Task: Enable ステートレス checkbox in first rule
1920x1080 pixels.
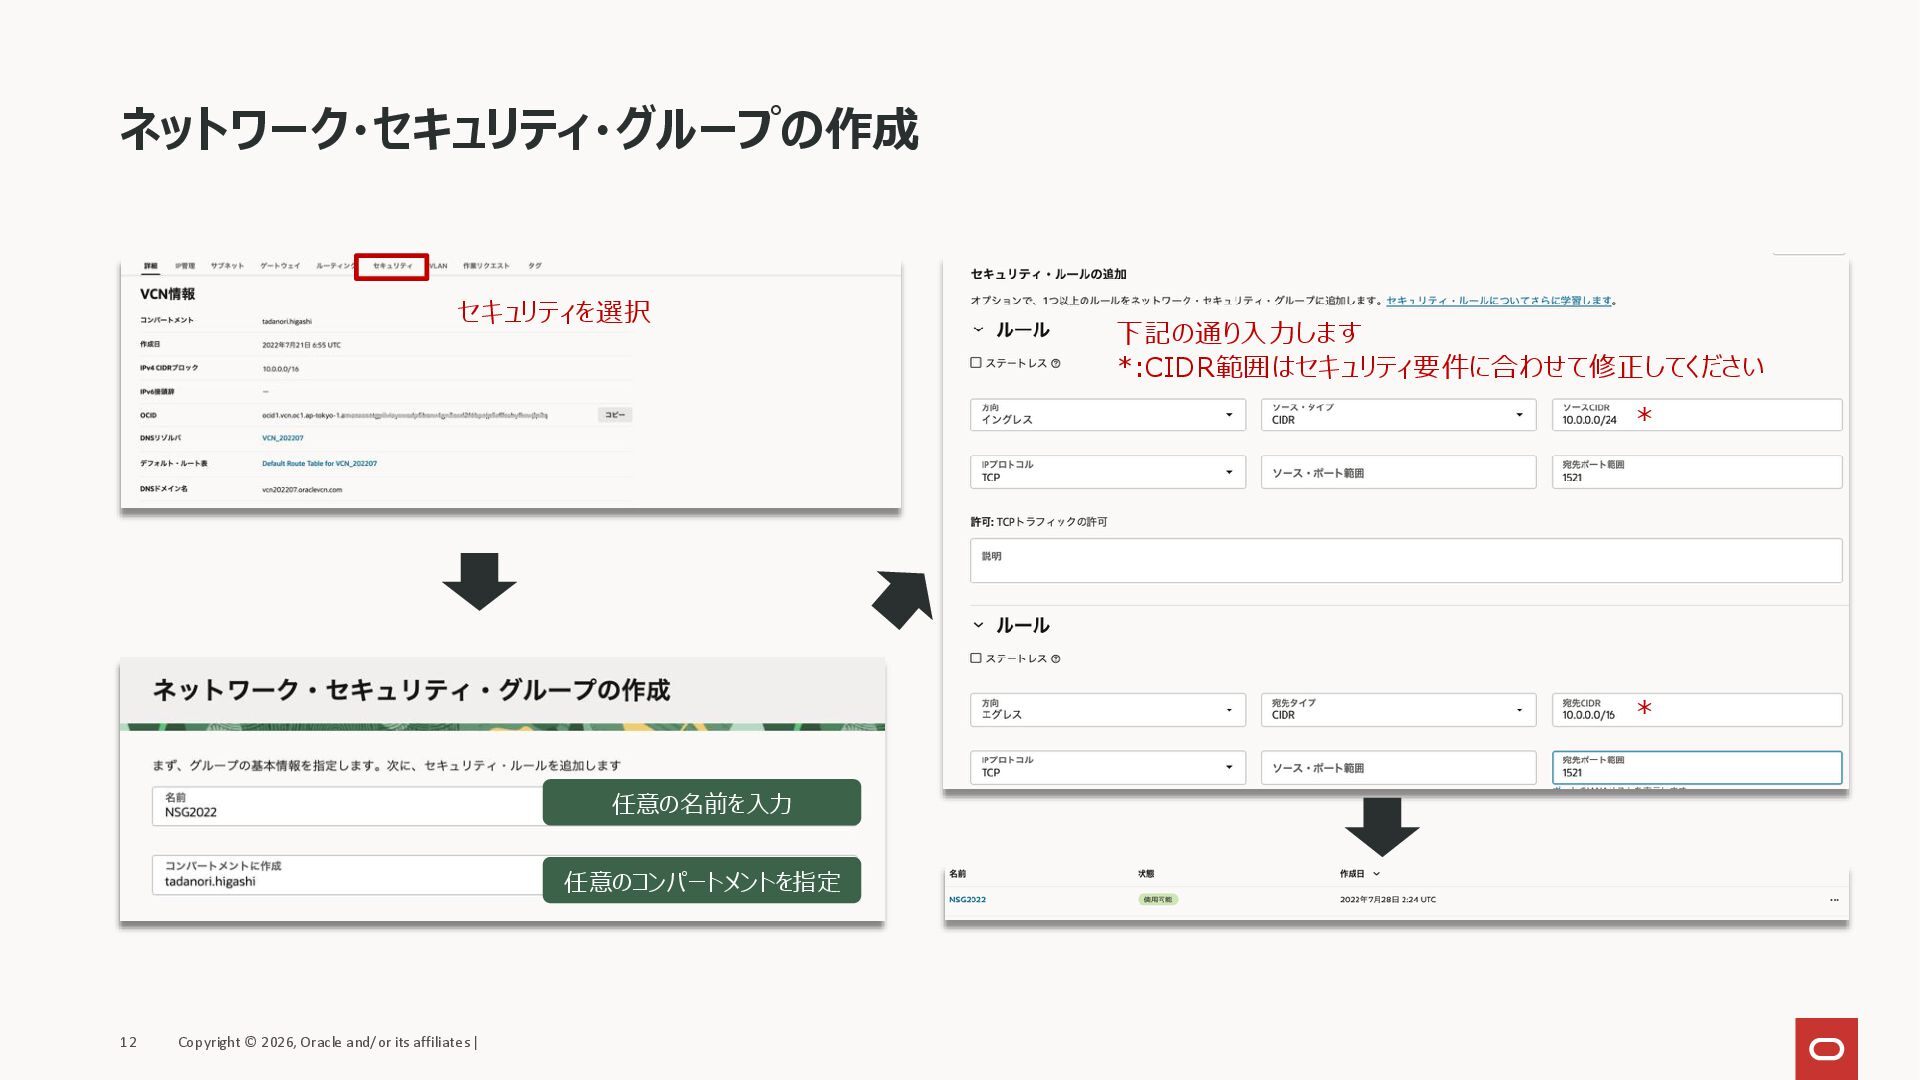Action: pyautogui.click(x=976, y=363)
